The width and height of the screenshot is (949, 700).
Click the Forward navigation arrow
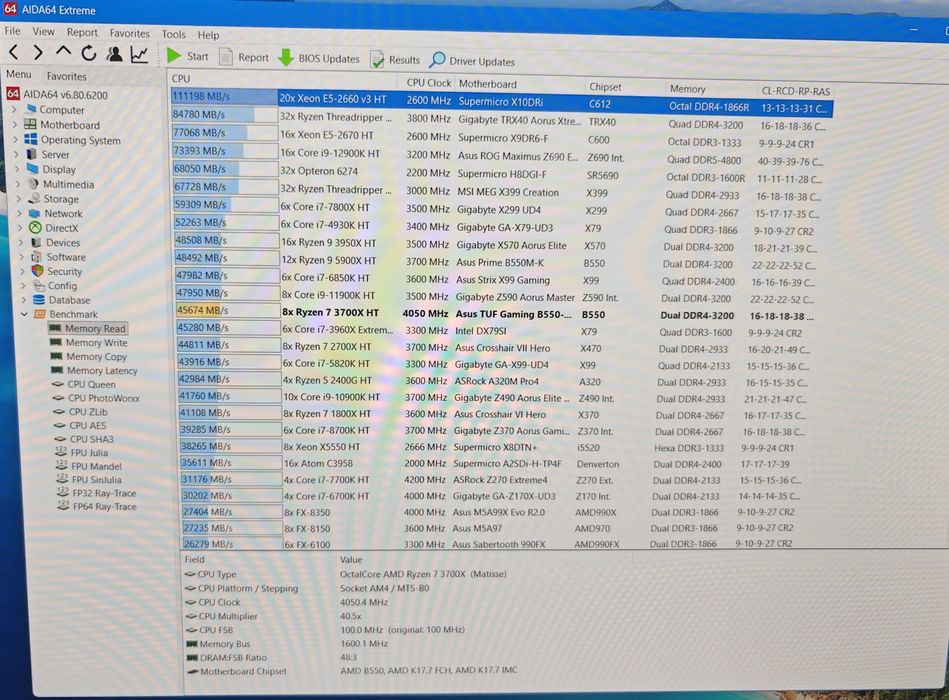coord(38,53)
